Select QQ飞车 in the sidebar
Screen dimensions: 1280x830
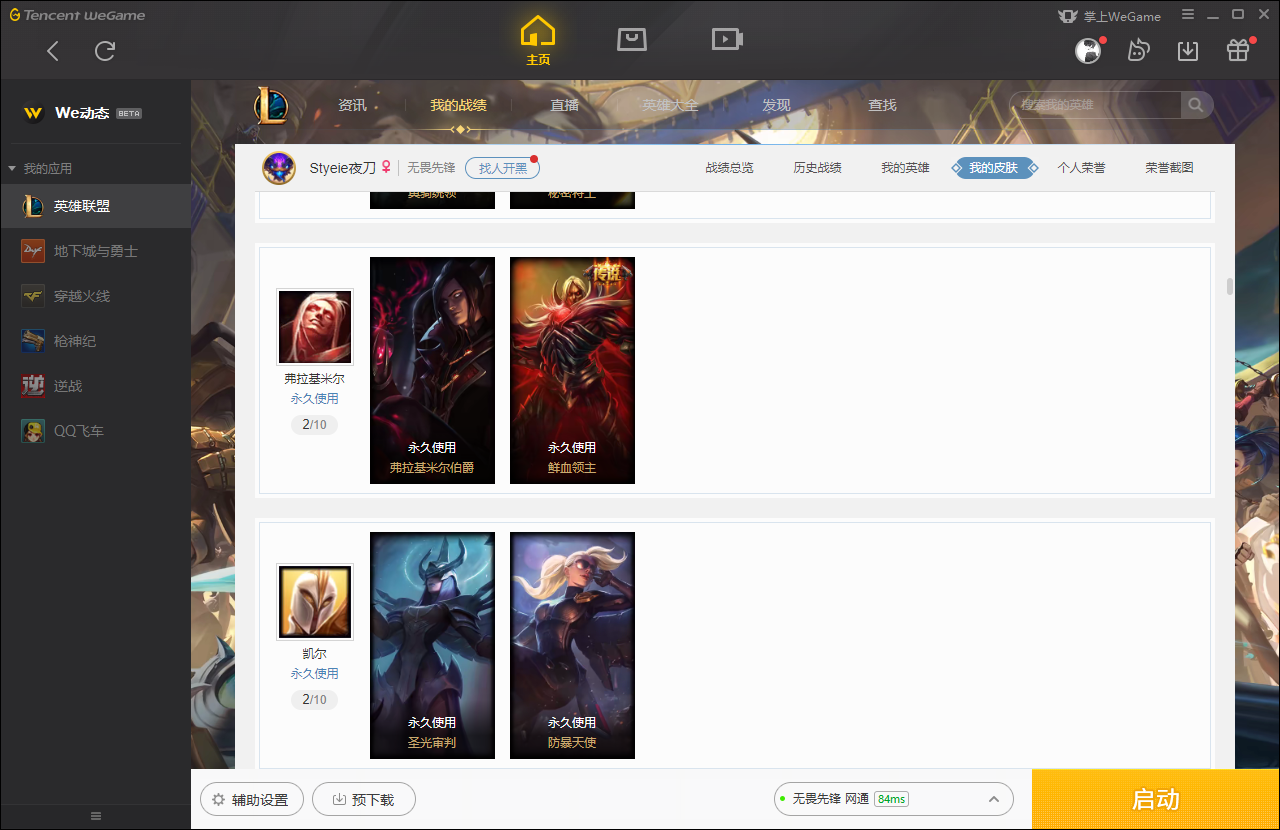point(95,431)
